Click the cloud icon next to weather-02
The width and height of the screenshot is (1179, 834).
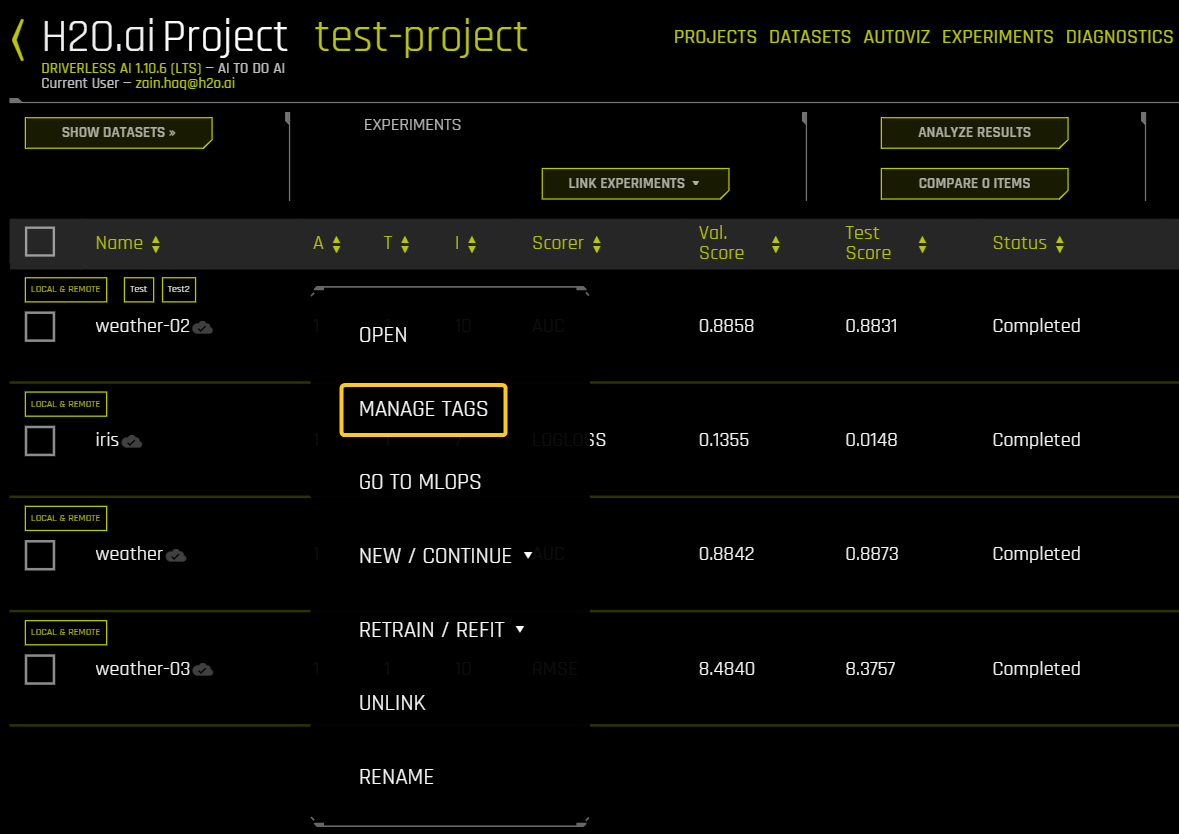[203, 327]
